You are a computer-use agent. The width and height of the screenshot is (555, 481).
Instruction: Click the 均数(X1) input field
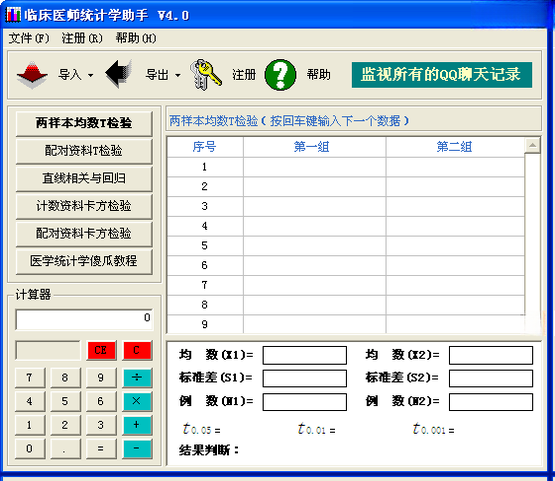pos(304,355)
